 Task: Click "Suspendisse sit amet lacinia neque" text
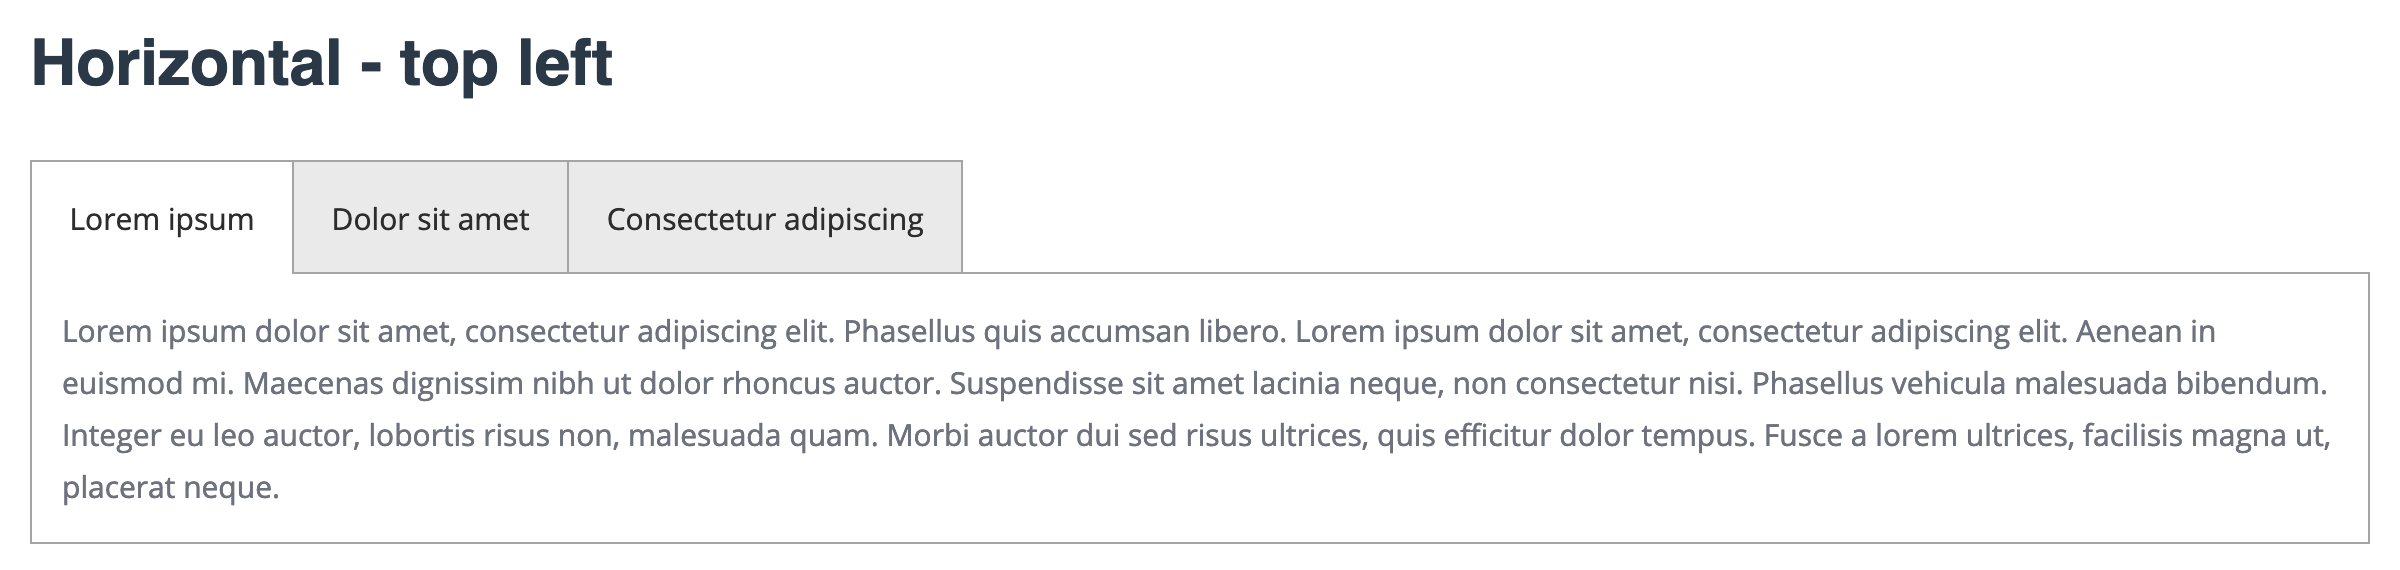[x=1195, y=384]
